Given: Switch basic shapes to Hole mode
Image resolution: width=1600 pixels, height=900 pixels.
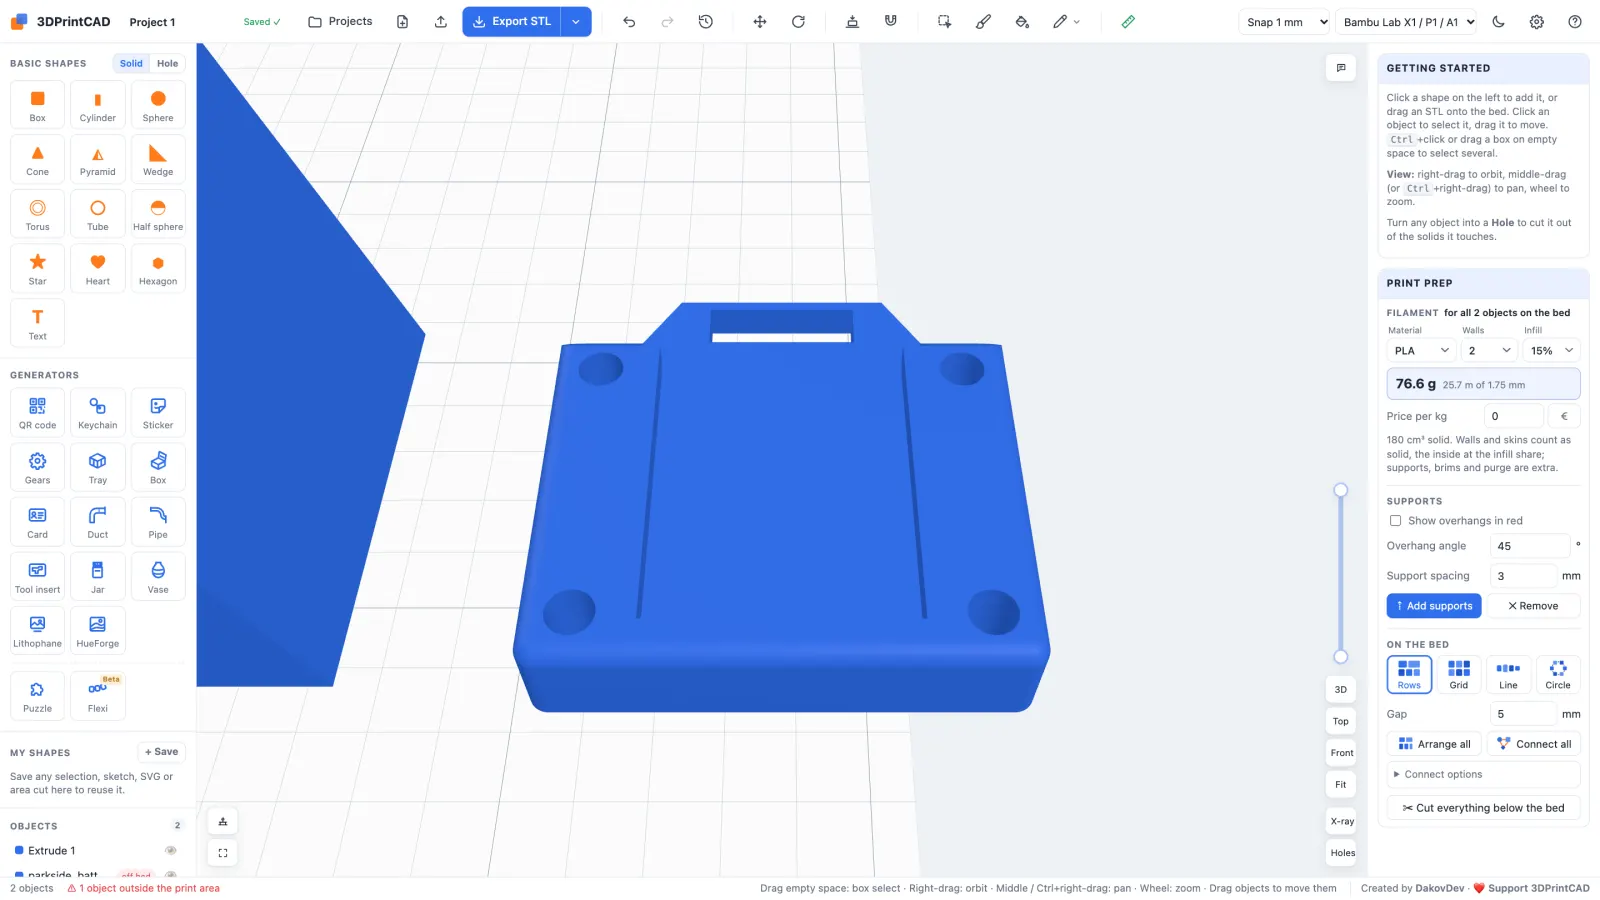Looking at the screenshot, I should tap(167, 63).
